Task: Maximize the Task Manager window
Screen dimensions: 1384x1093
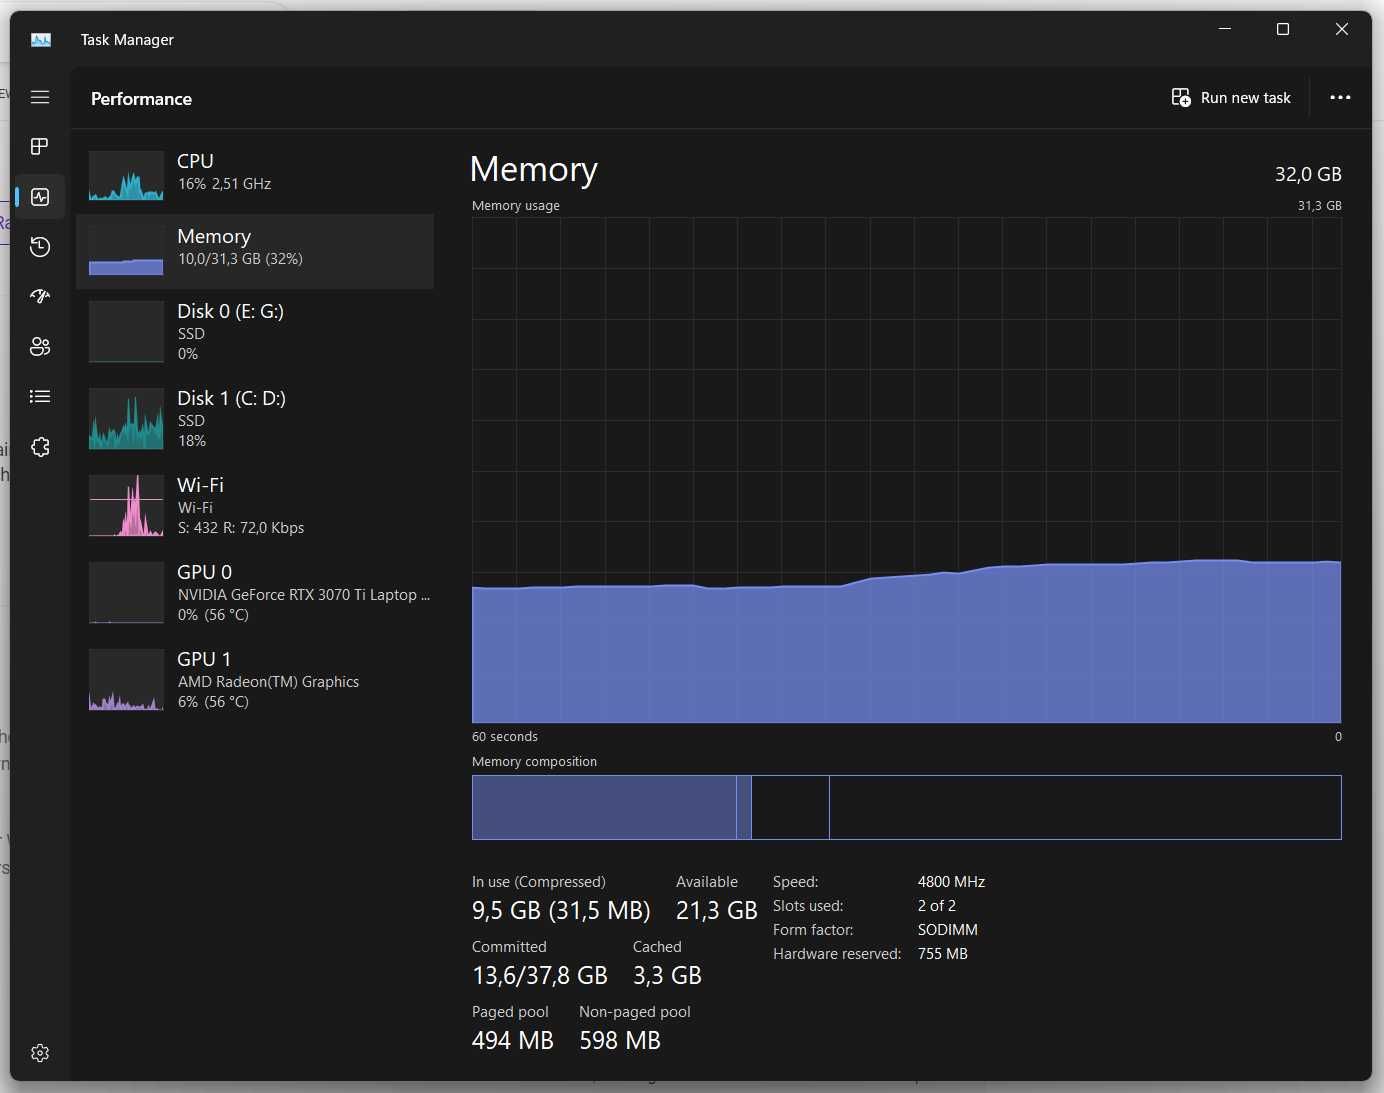Action: [1283, 29]
